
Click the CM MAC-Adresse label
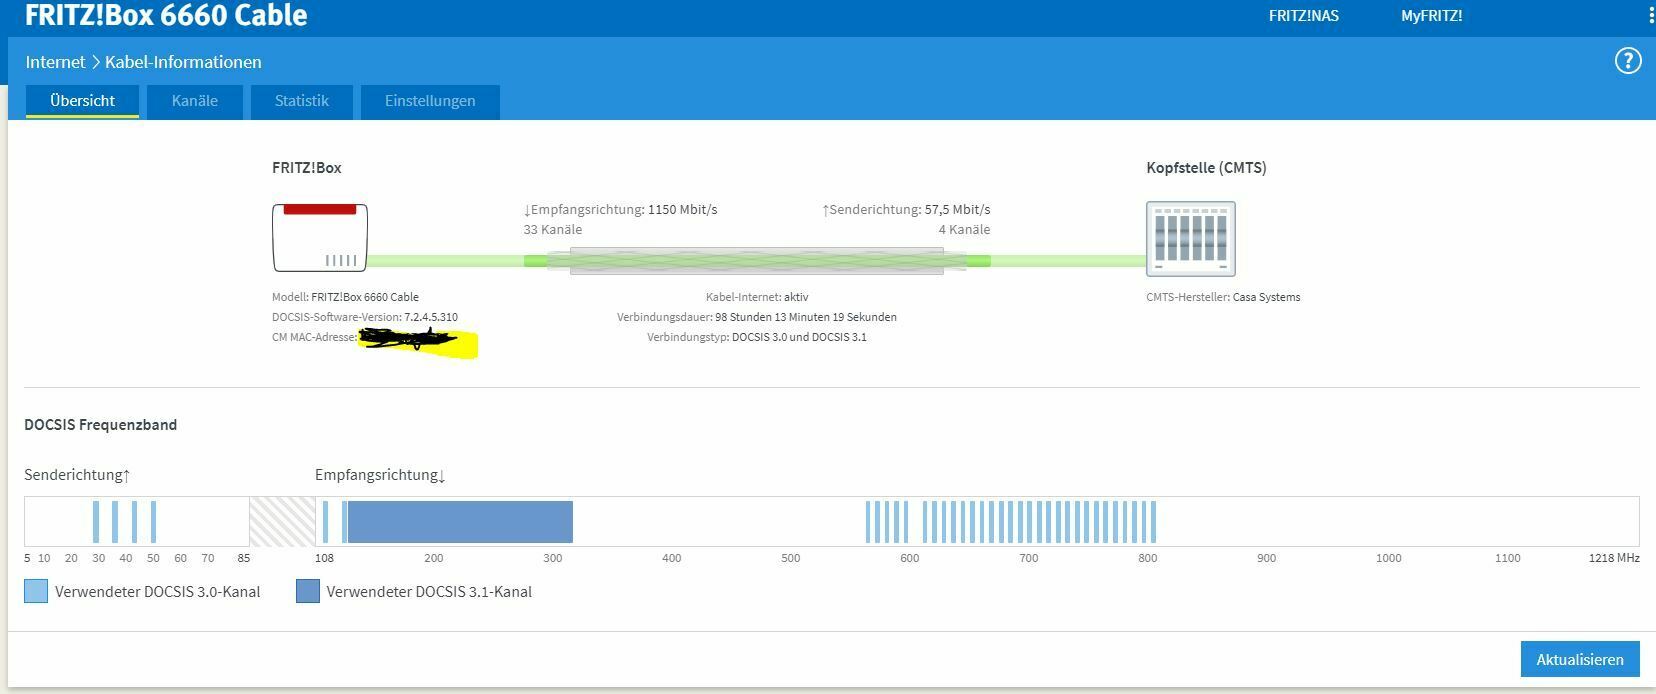[x=314, y=337]
